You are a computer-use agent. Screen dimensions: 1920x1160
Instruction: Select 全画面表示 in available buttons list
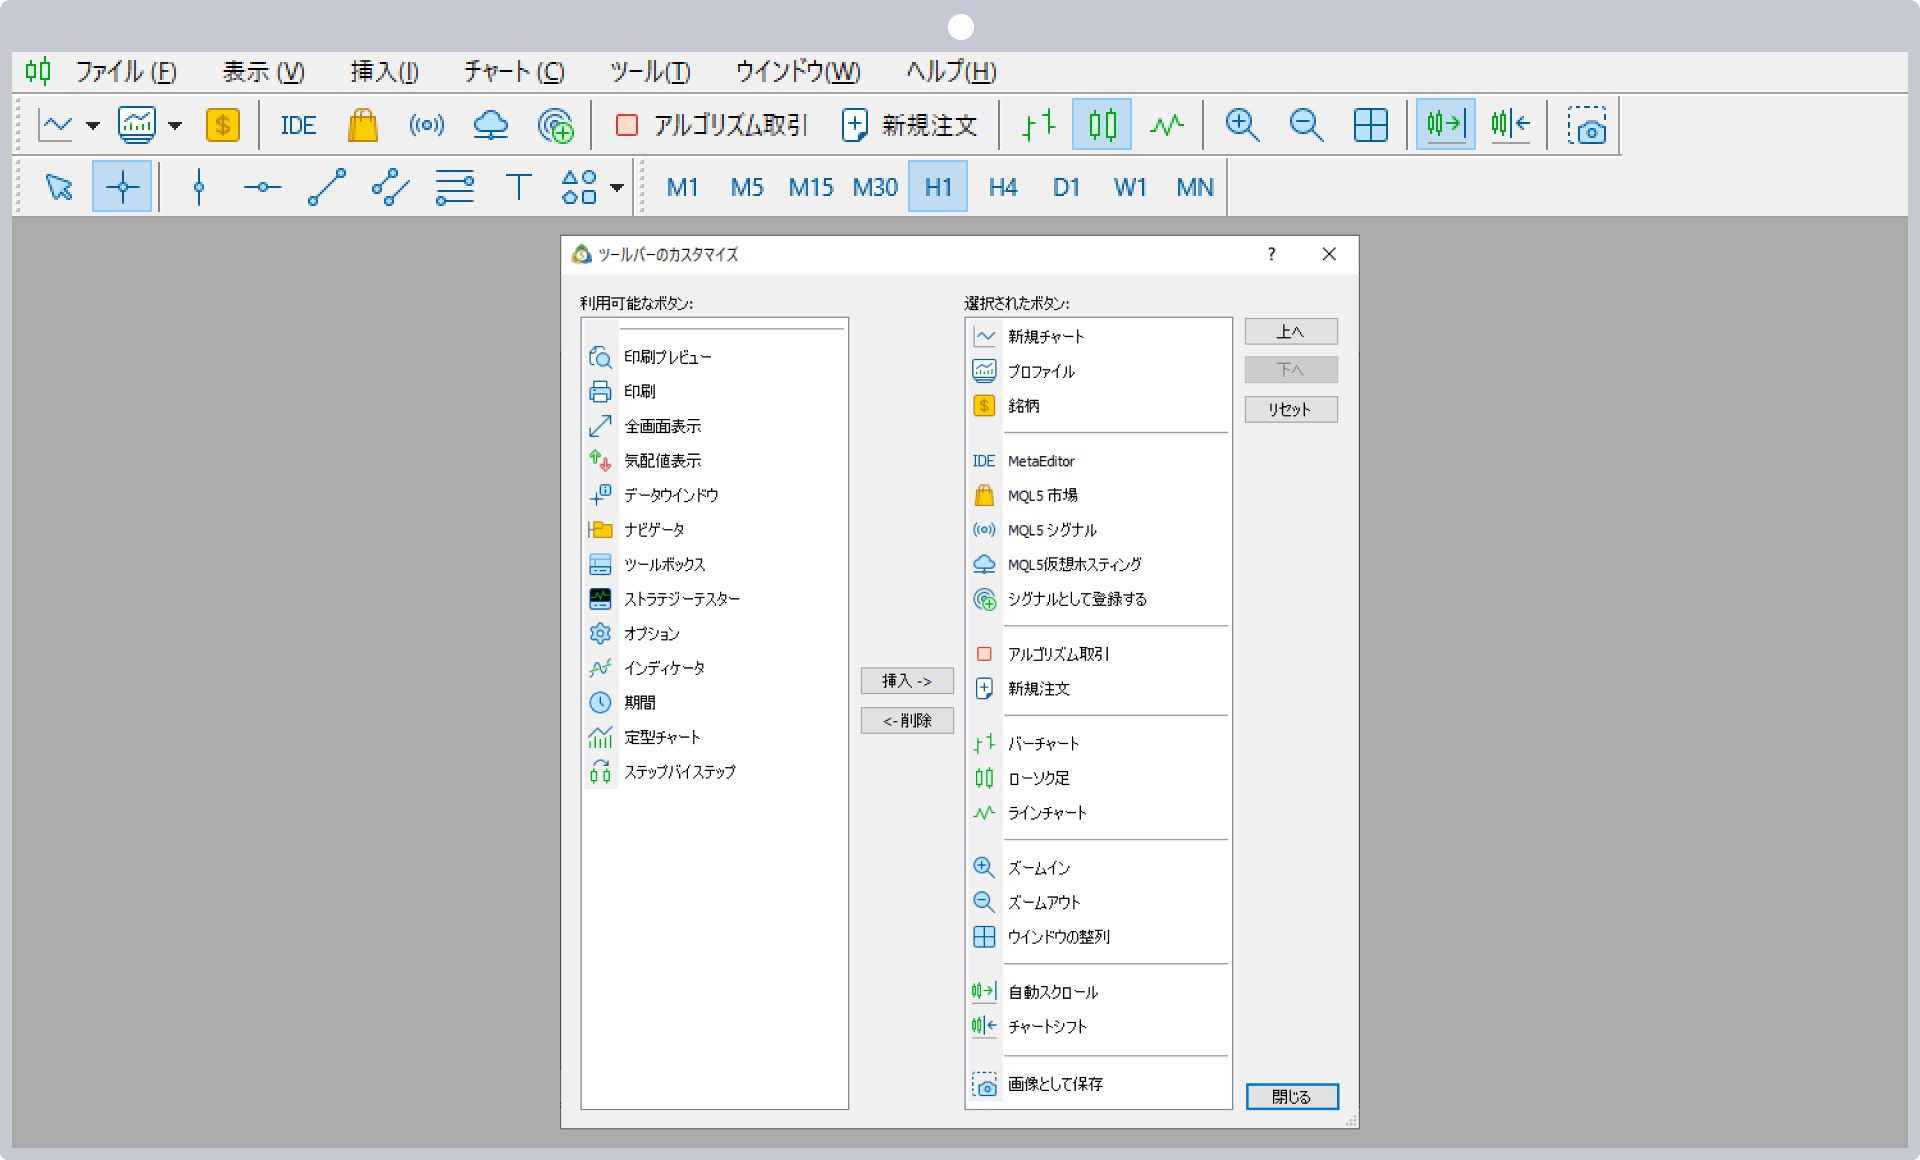point(714,426)
